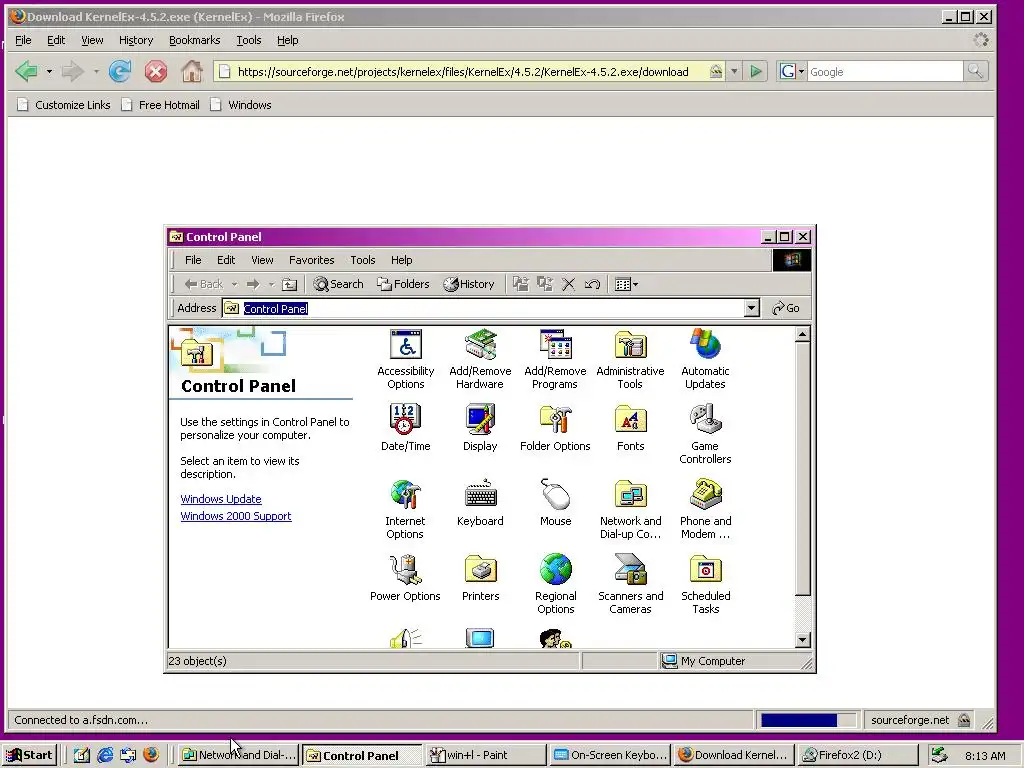Open Network and Dial-up Connections icon
1024x768 pixels.
tap(630, 509)
